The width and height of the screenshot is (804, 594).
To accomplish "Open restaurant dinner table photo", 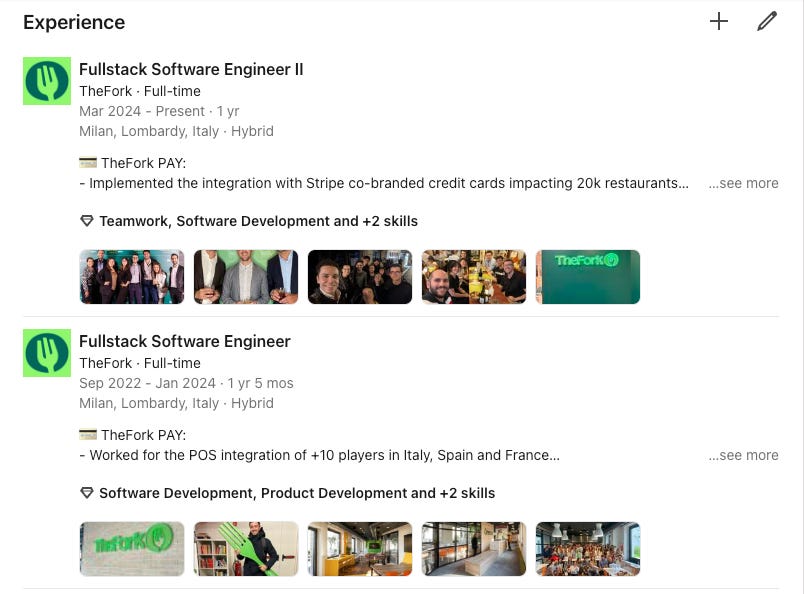I will tap(474, 277).
